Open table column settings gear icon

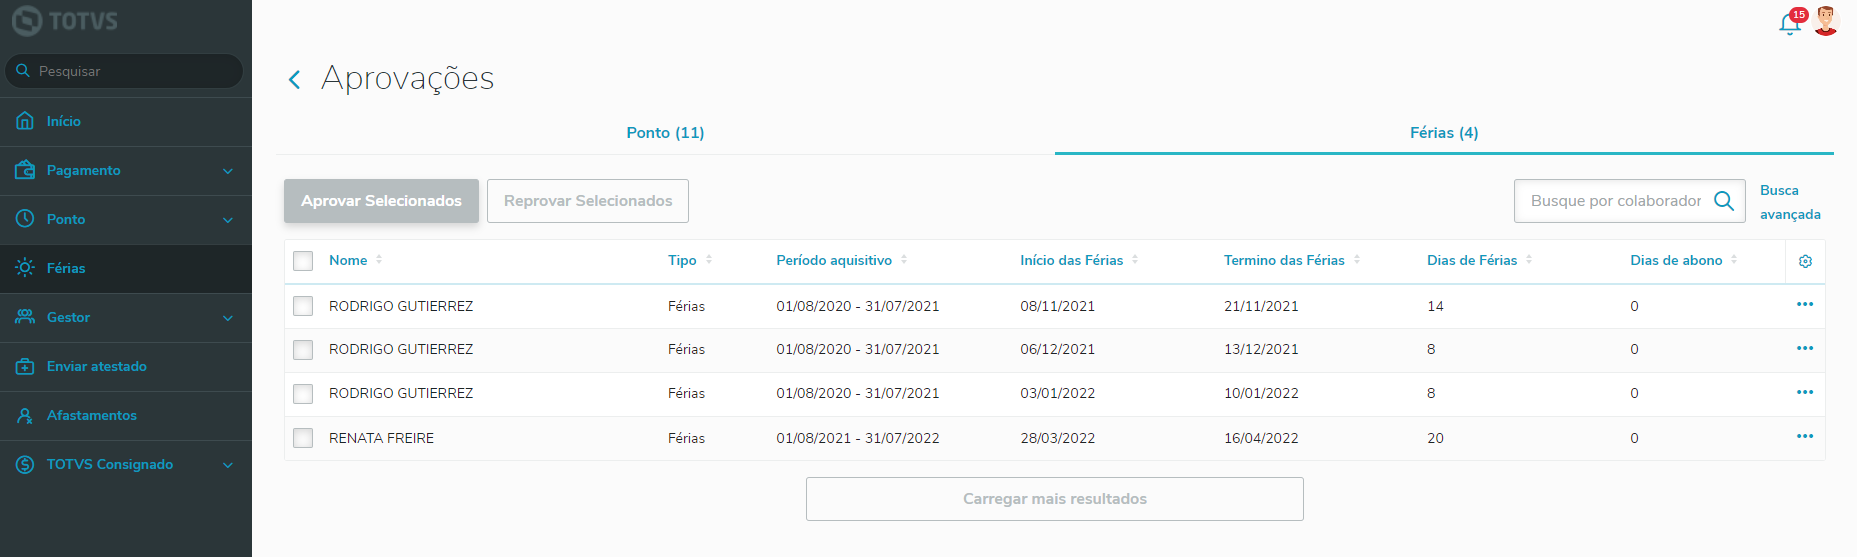(1805, 261)
